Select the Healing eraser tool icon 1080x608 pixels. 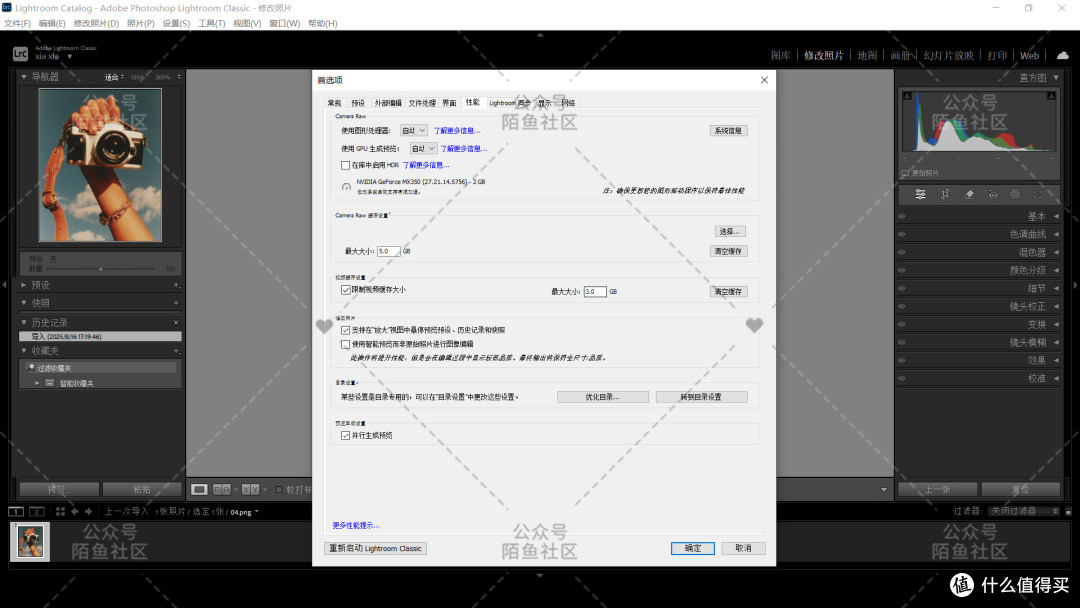[x=969, y=195]
